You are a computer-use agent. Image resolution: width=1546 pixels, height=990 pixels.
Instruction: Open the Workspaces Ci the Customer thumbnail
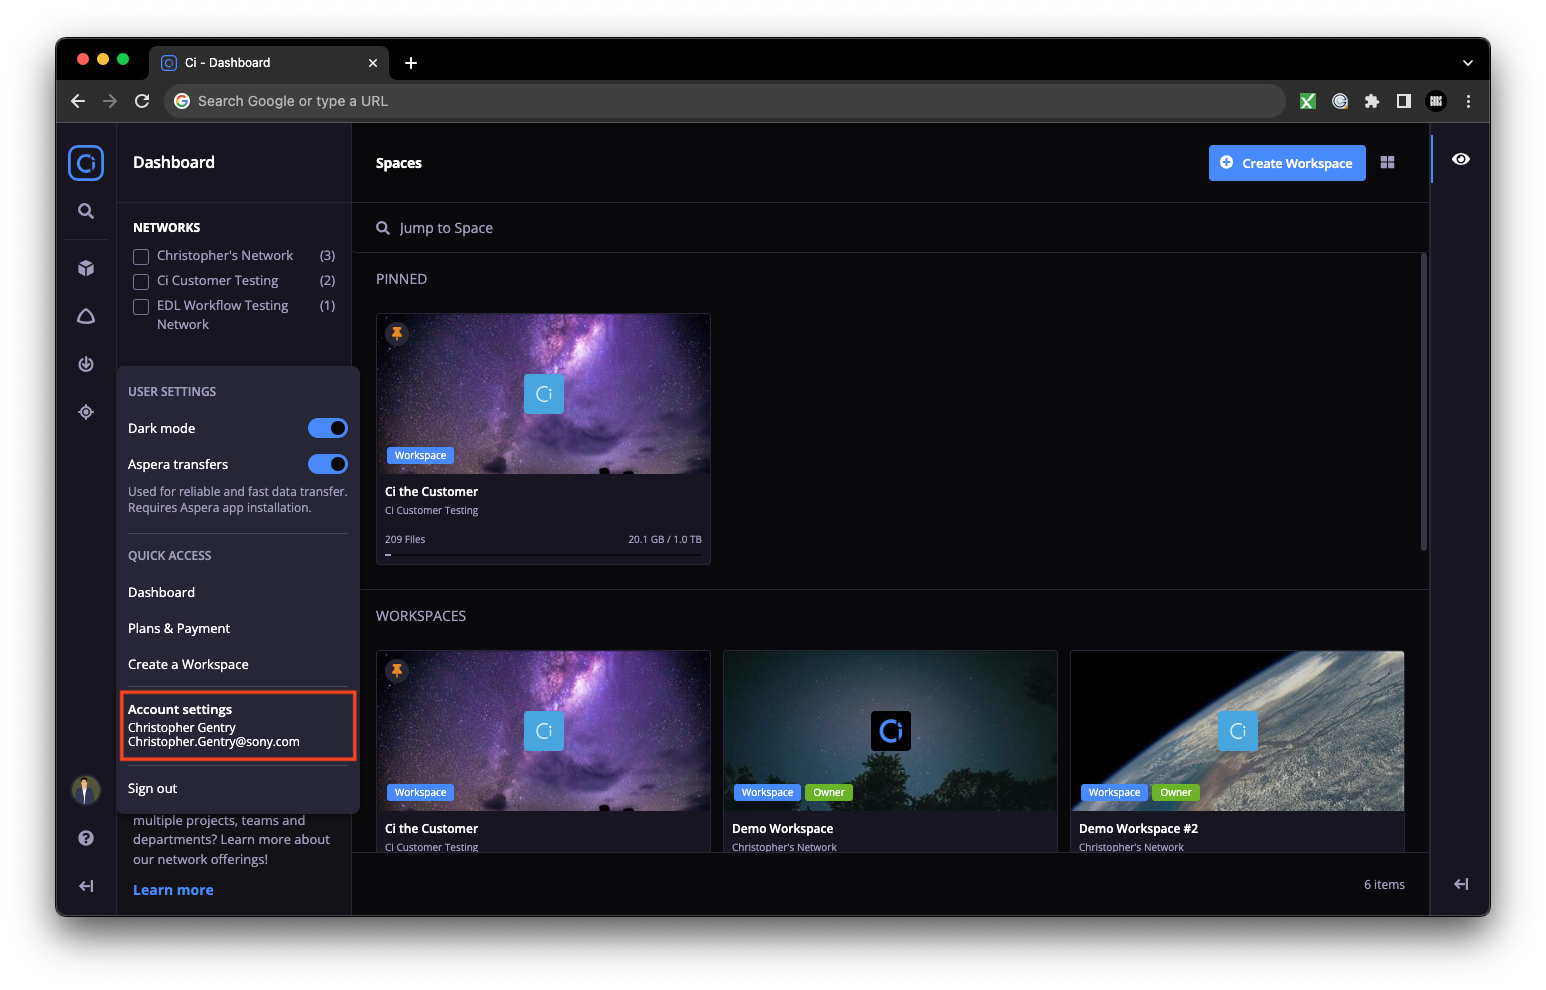pos(543,731)
